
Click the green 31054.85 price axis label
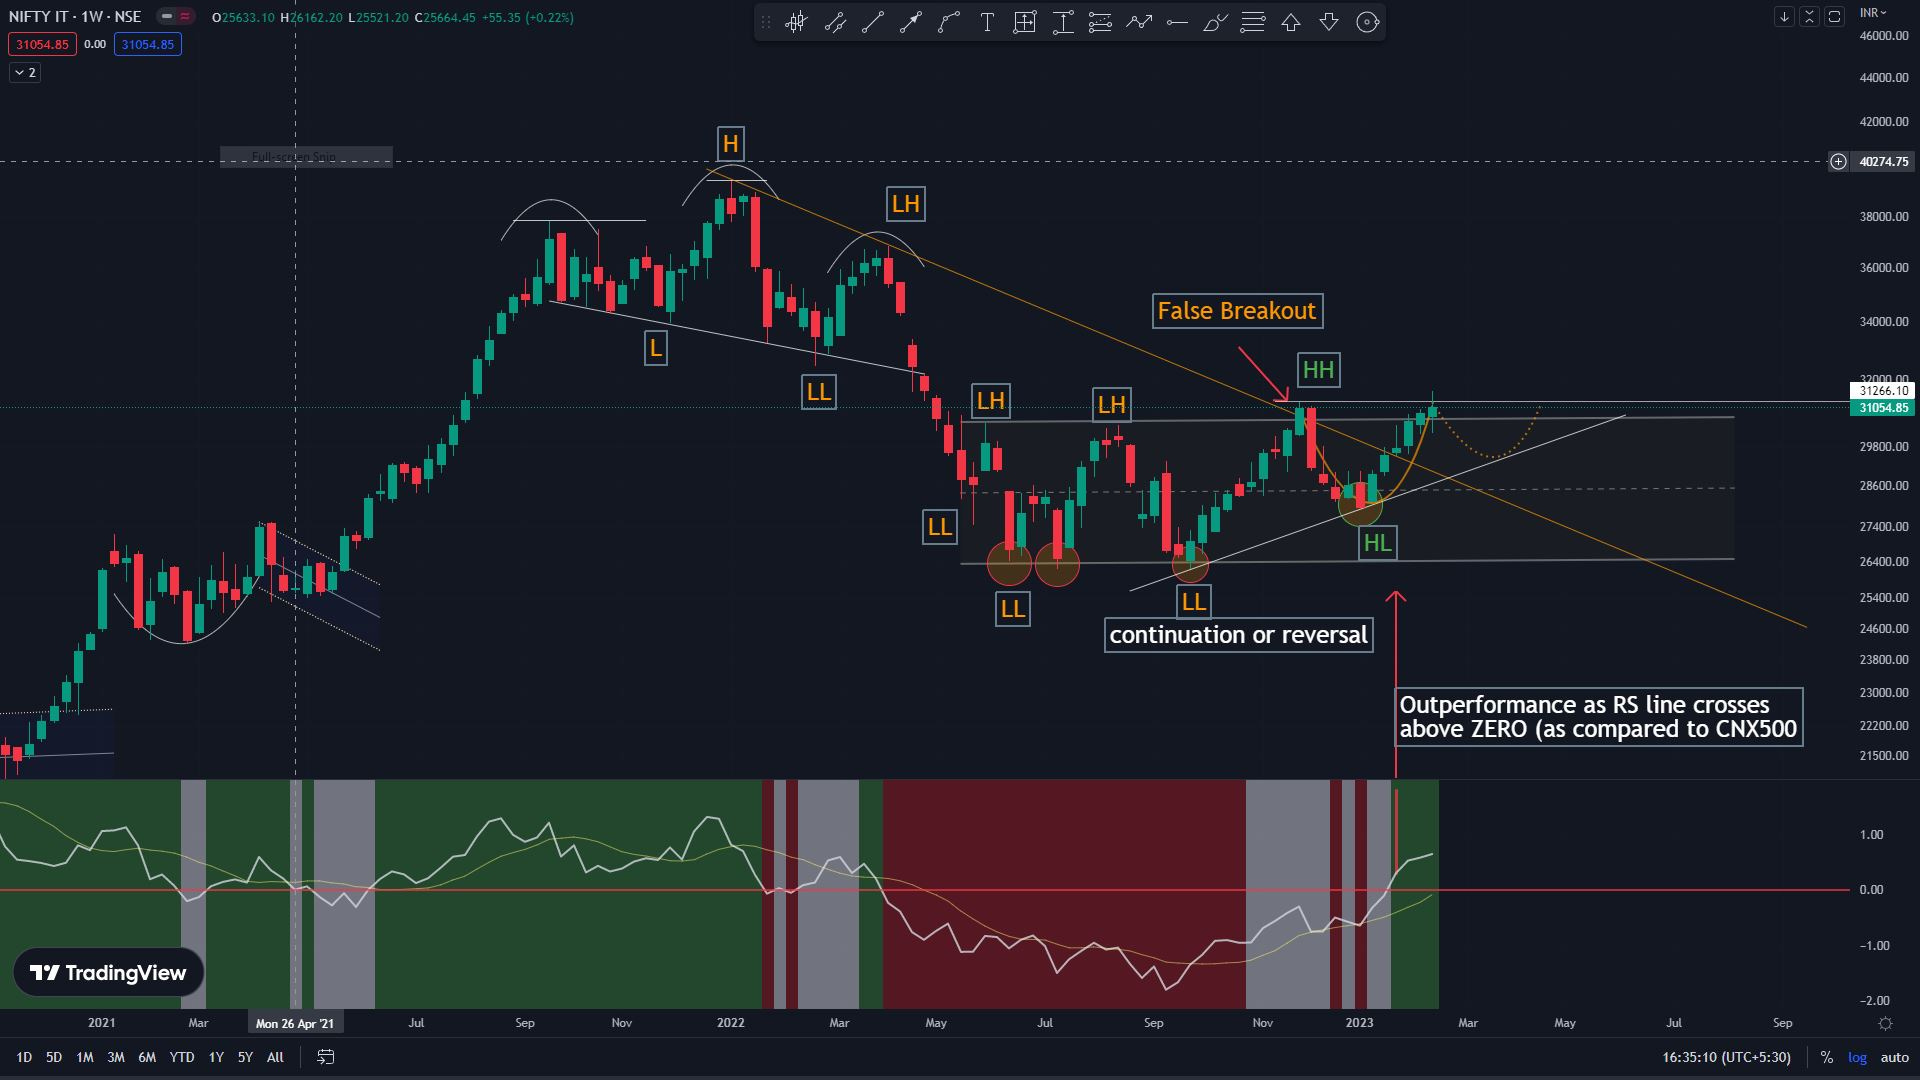(1884, 408)
